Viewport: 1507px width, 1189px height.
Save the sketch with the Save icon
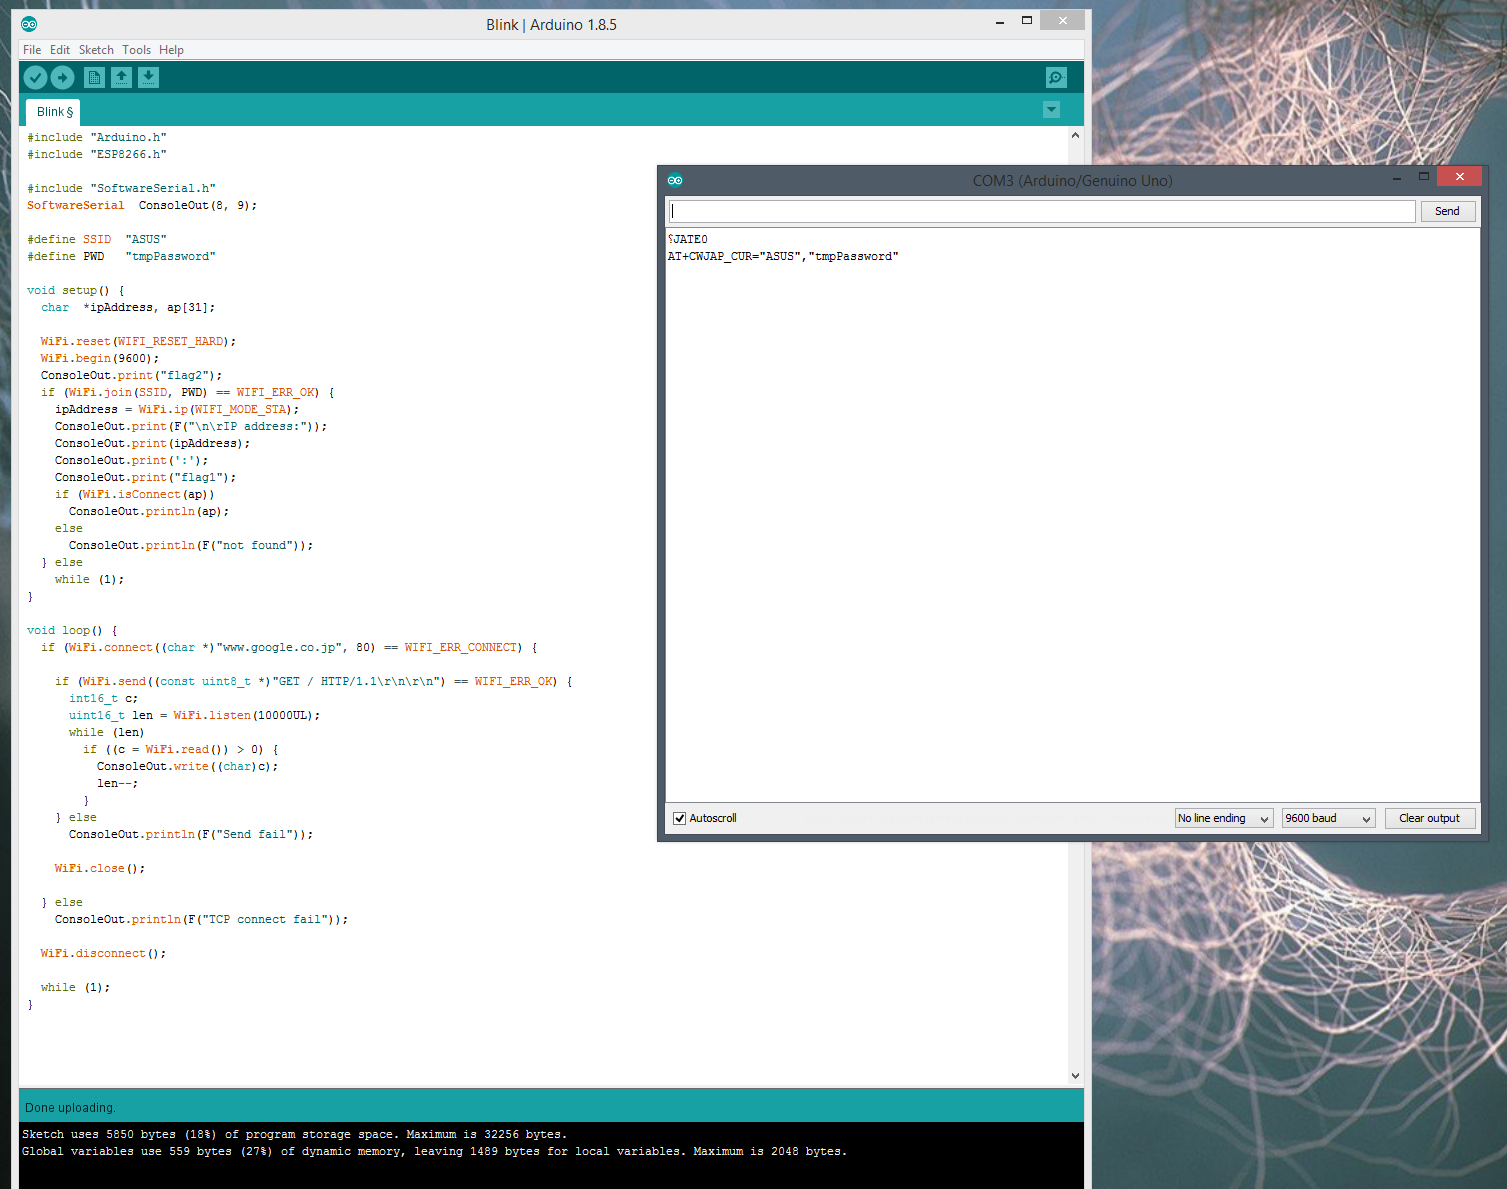coord(148,77)
